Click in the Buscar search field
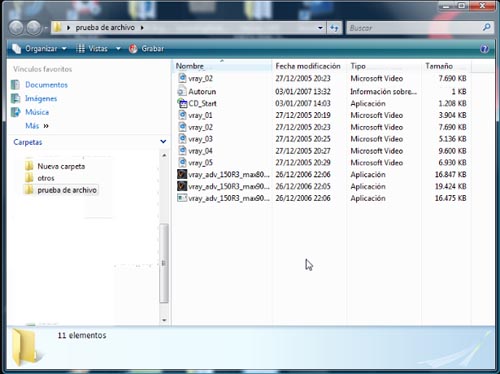 click(413, 28)
